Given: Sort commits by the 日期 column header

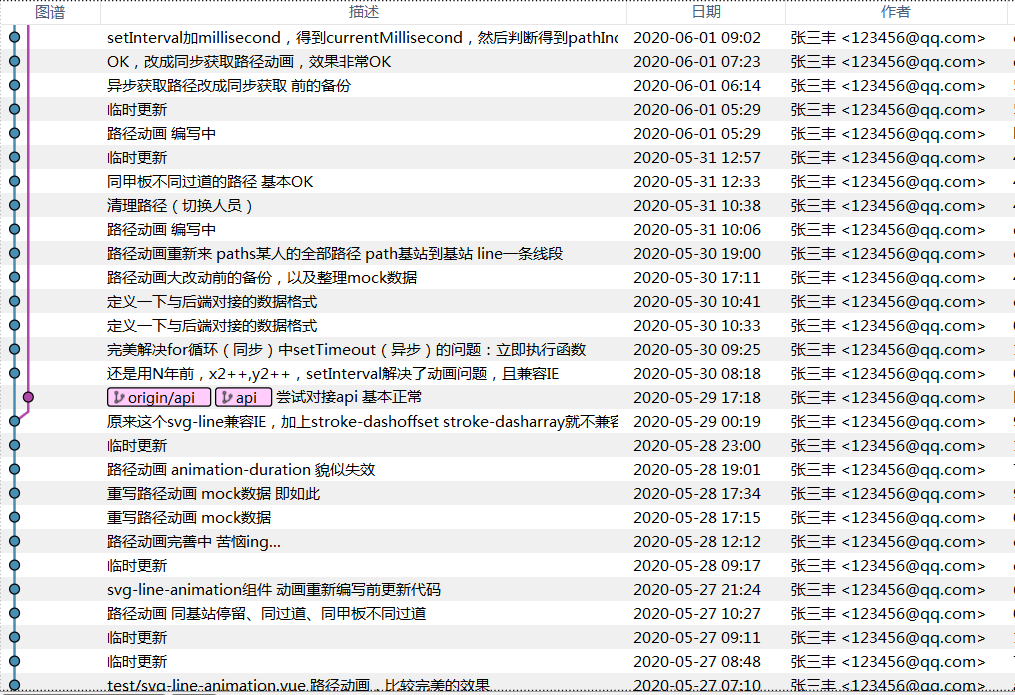Looking at the screenshot, I should click(x=706, y=12).
